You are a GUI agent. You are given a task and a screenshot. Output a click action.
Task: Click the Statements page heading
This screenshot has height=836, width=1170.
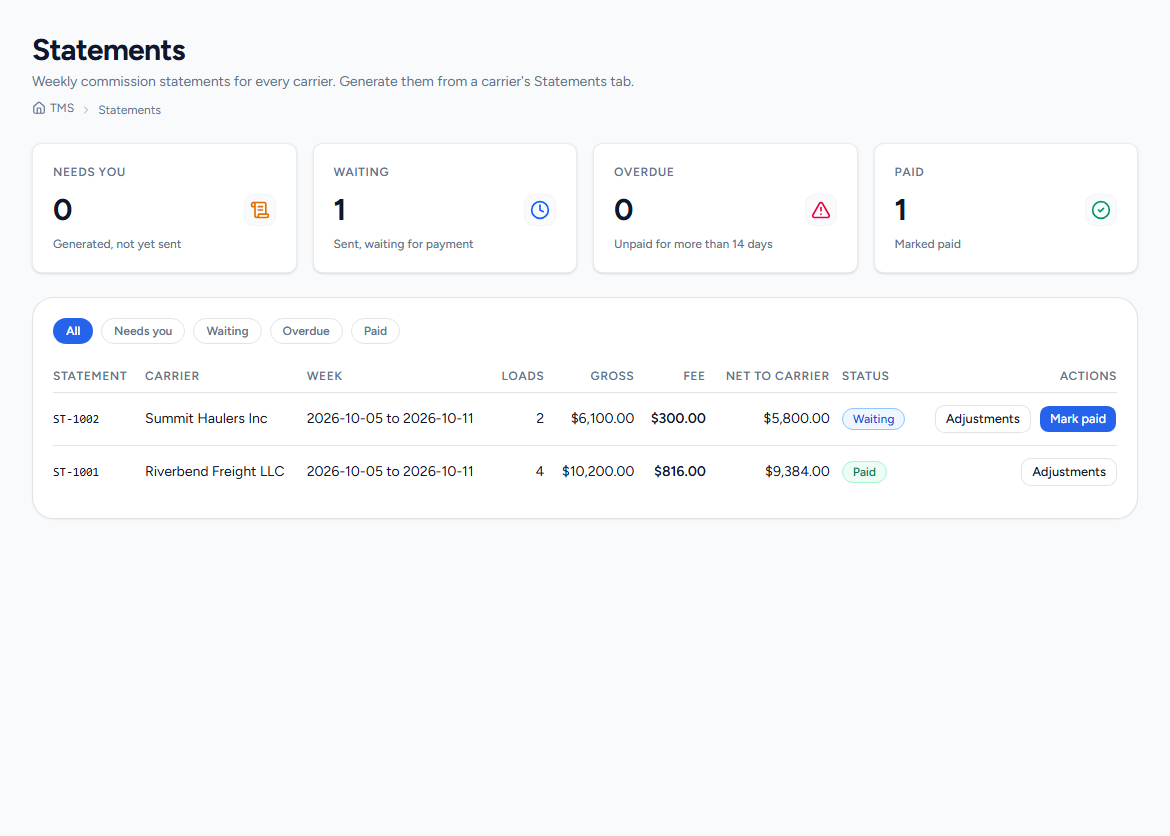109,50
